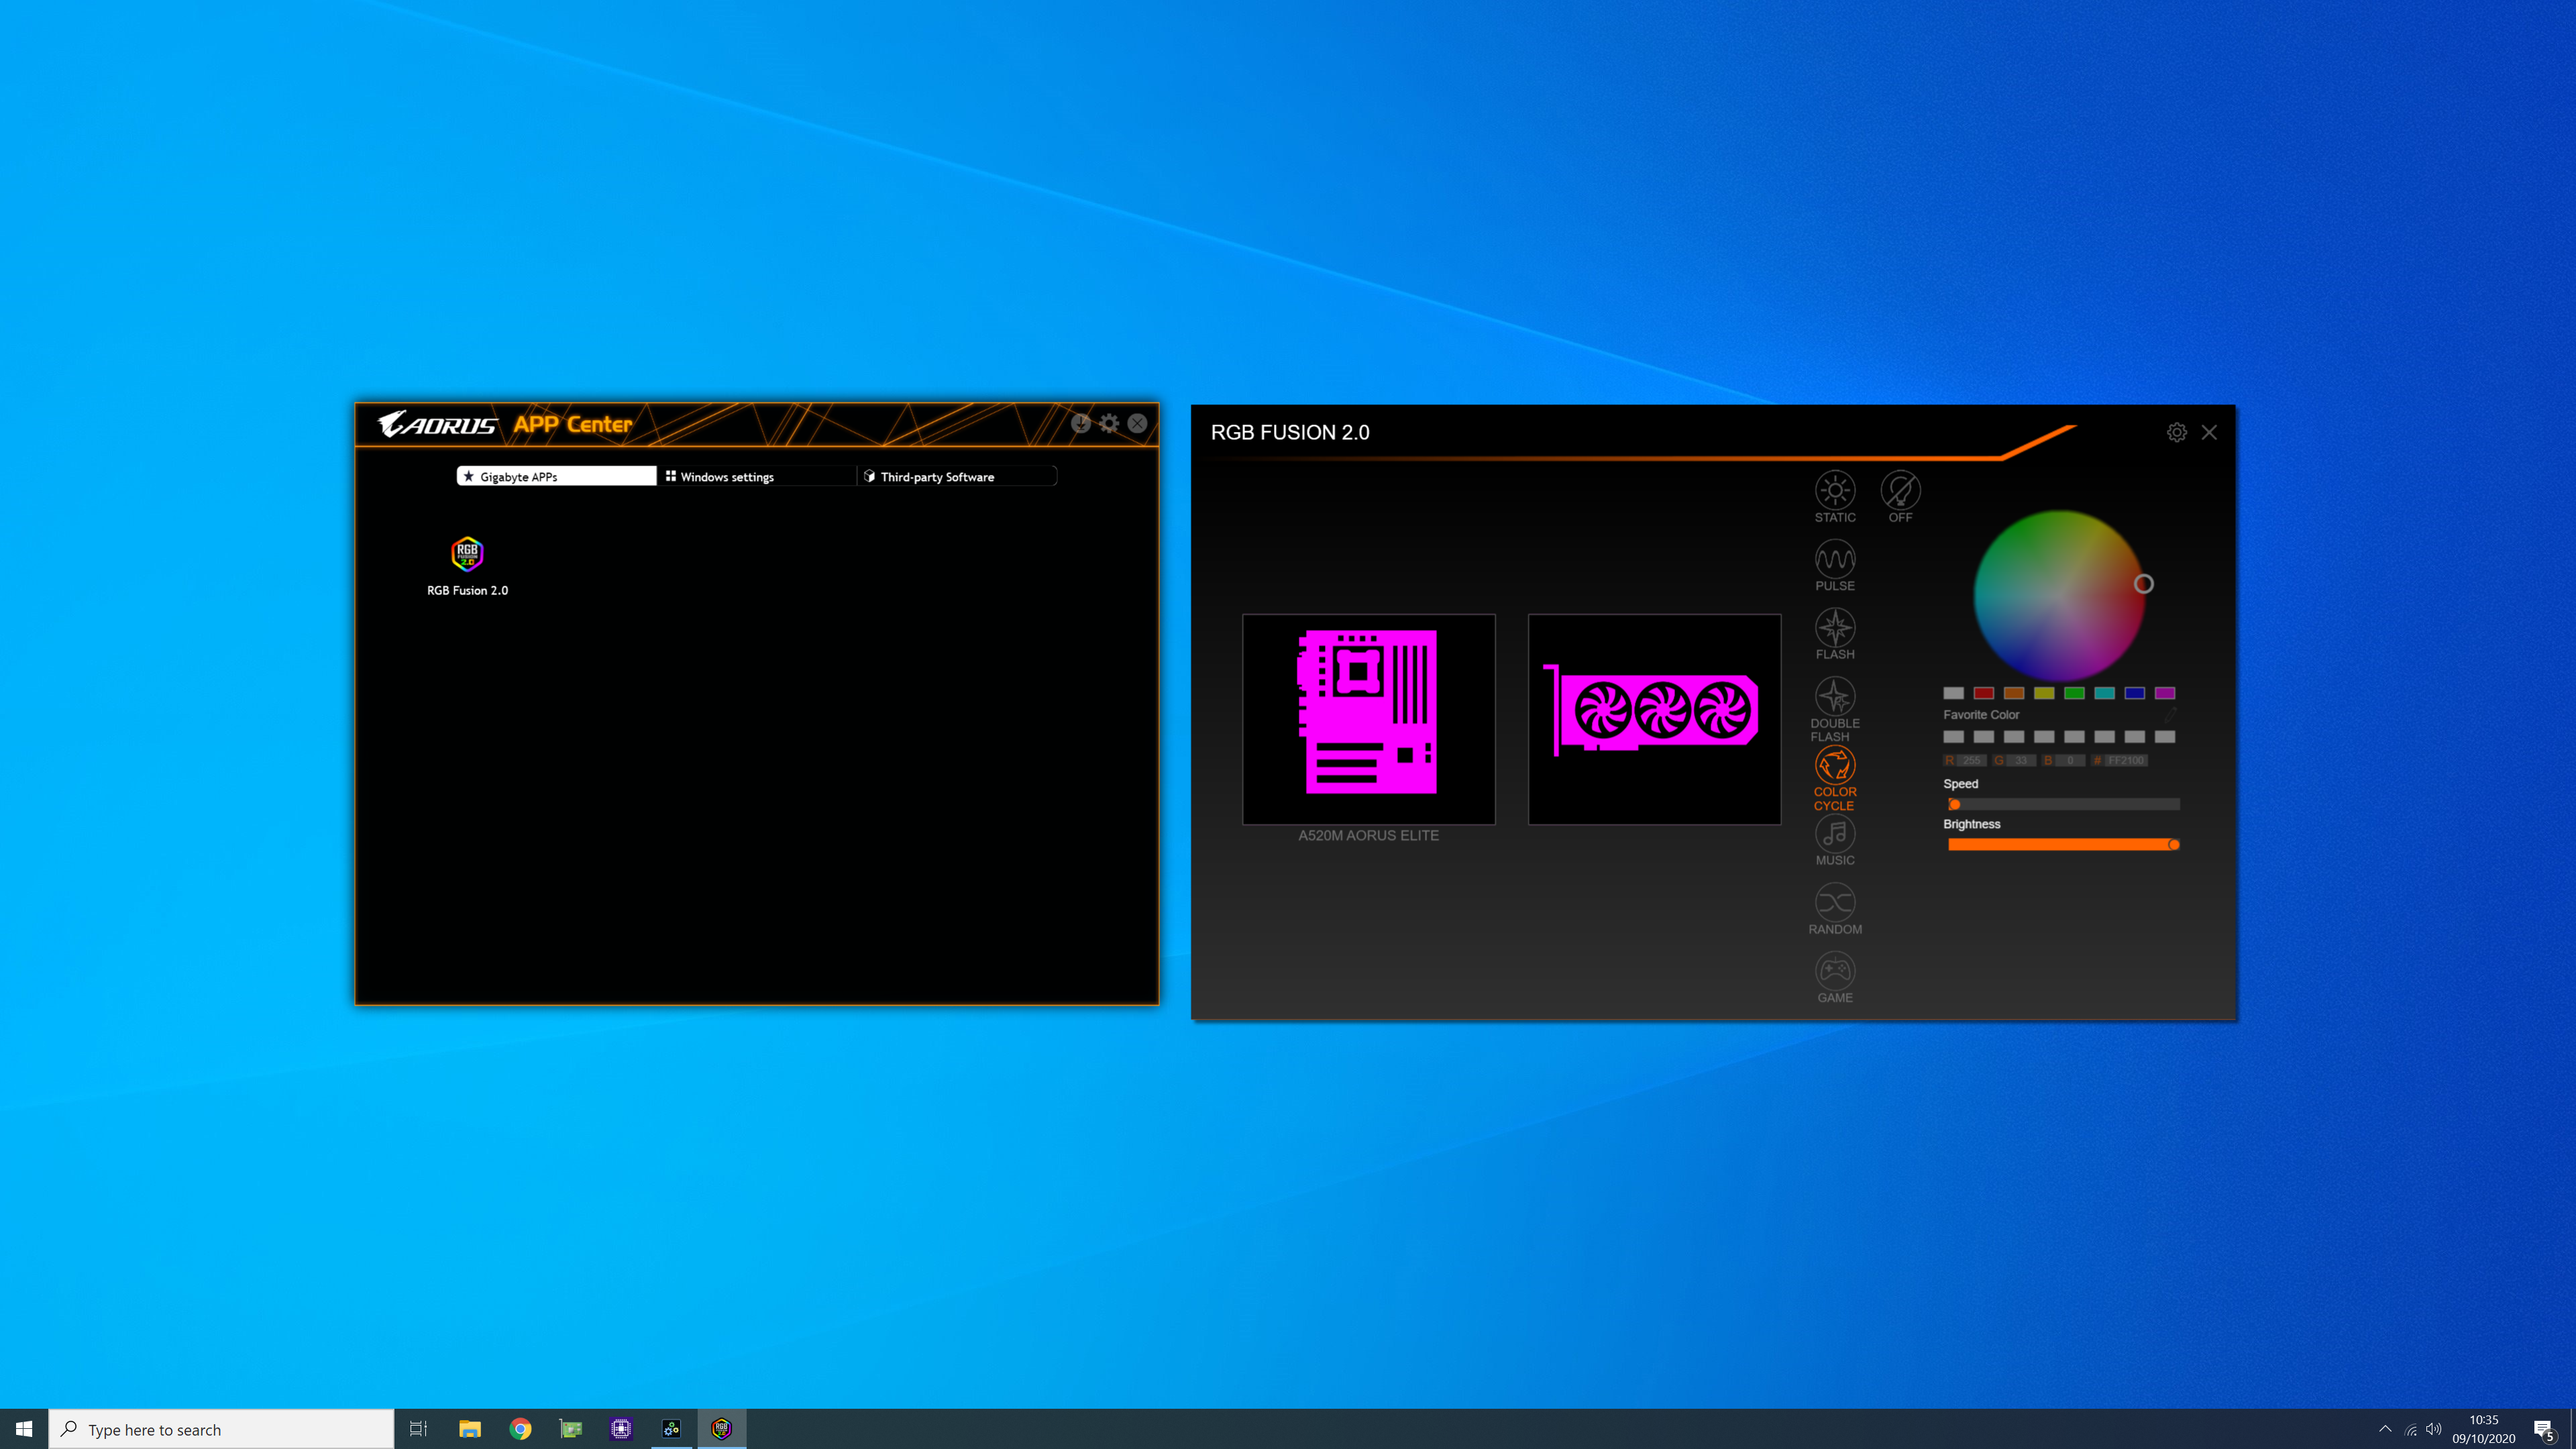Click the taskbar search box
Screen dimensions: 2576x1449
pos(221,1429)
